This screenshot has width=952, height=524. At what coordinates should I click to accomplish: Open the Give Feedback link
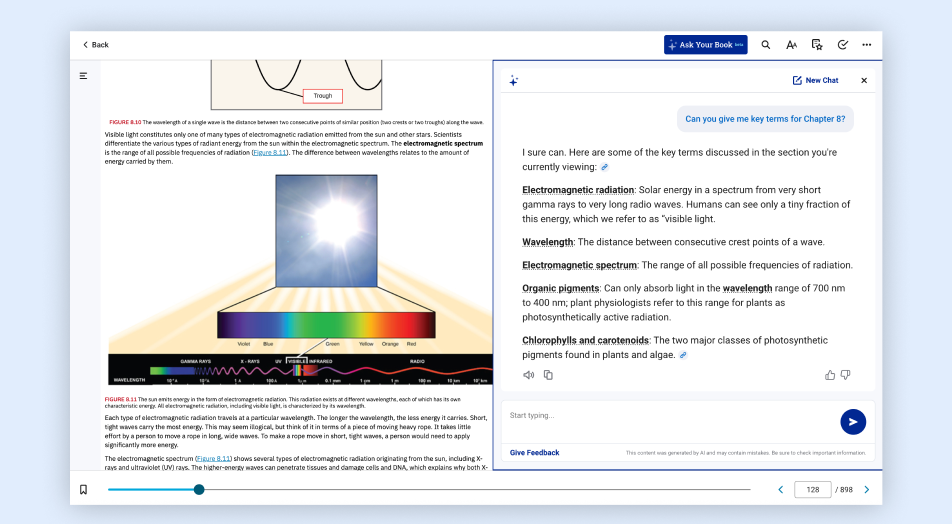534,453
